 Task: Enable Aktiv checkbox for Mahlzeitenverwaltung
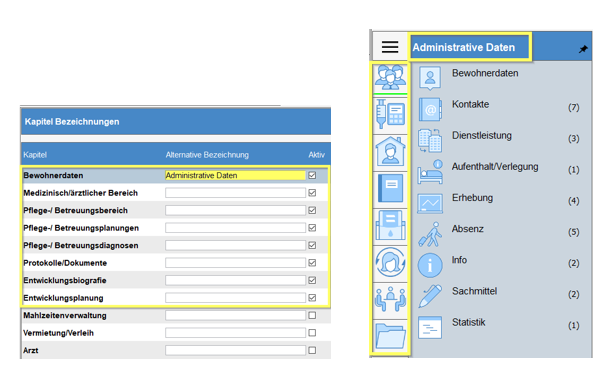click(x=312, y=315)
